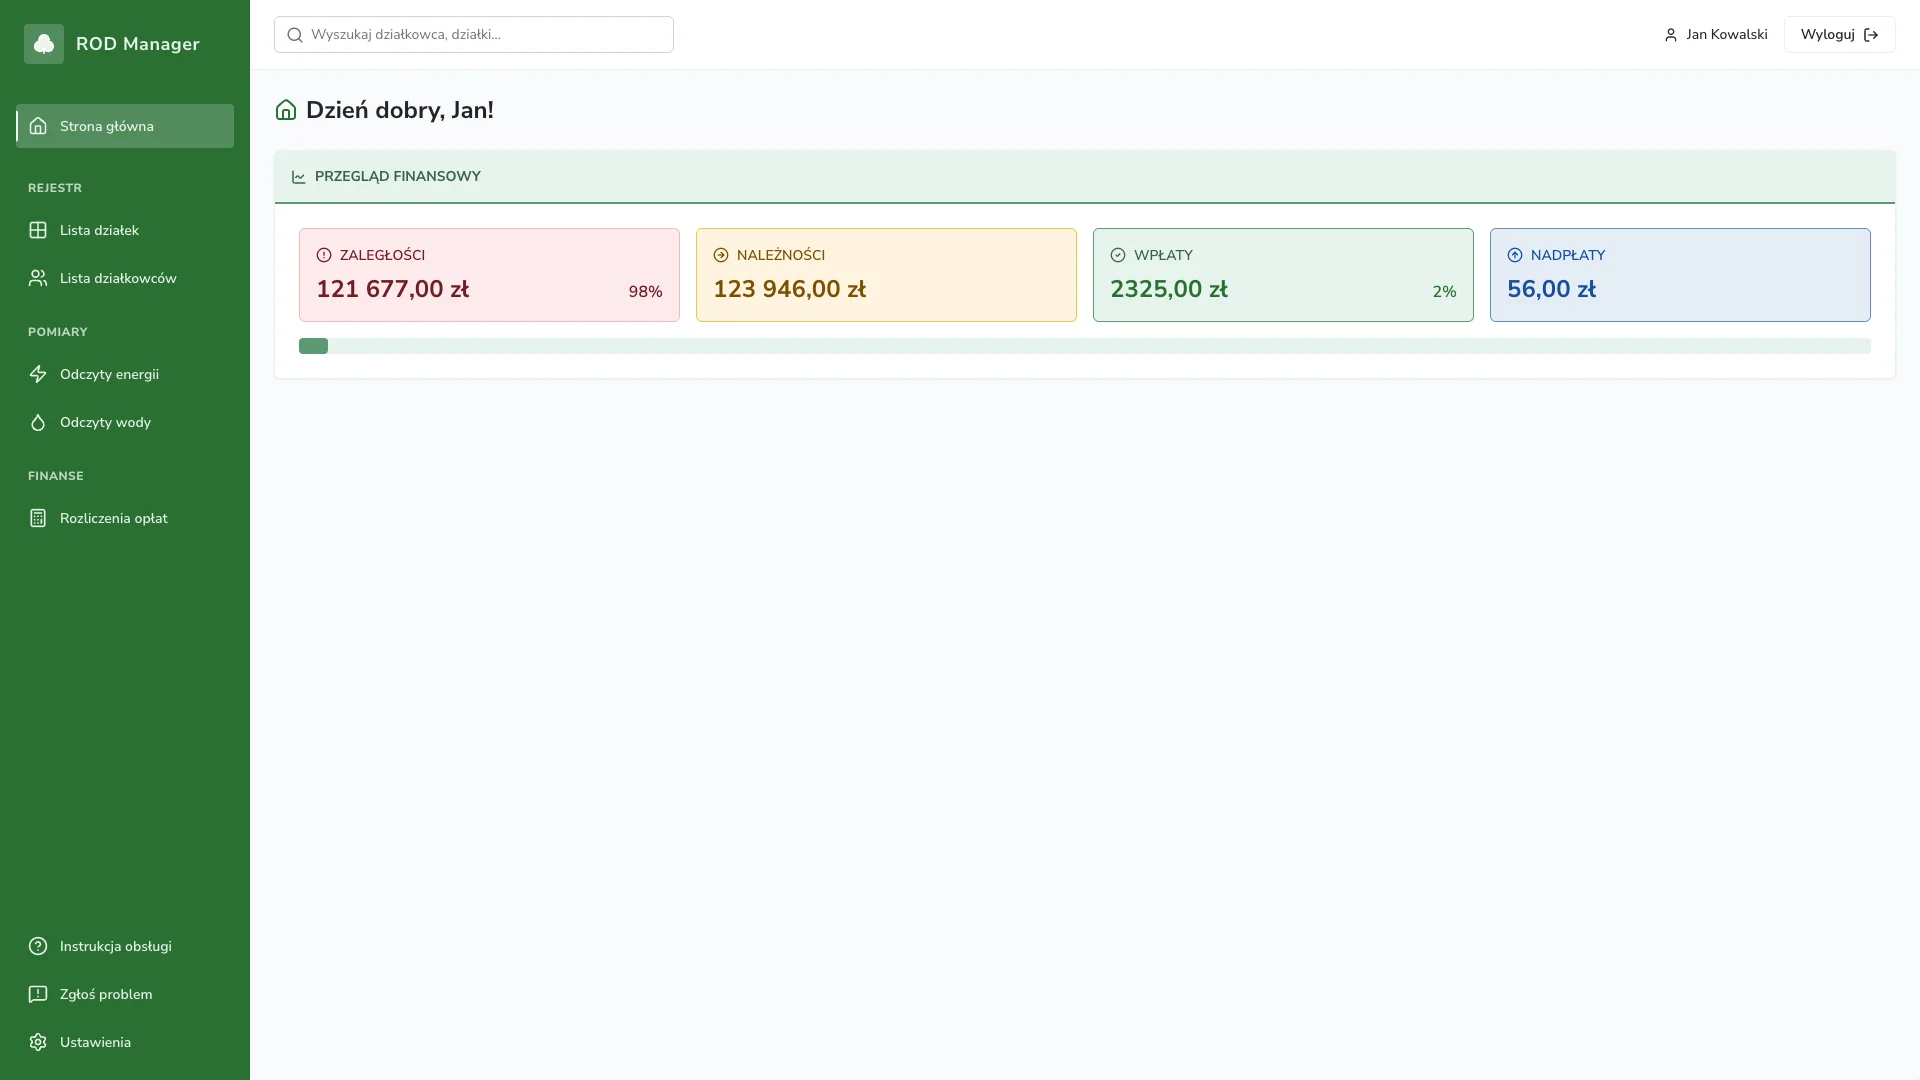This screenshot has height=1080, width=1920.
Task: Click the gear icon for Ustawienia
Action: (x=38, y=1042)
